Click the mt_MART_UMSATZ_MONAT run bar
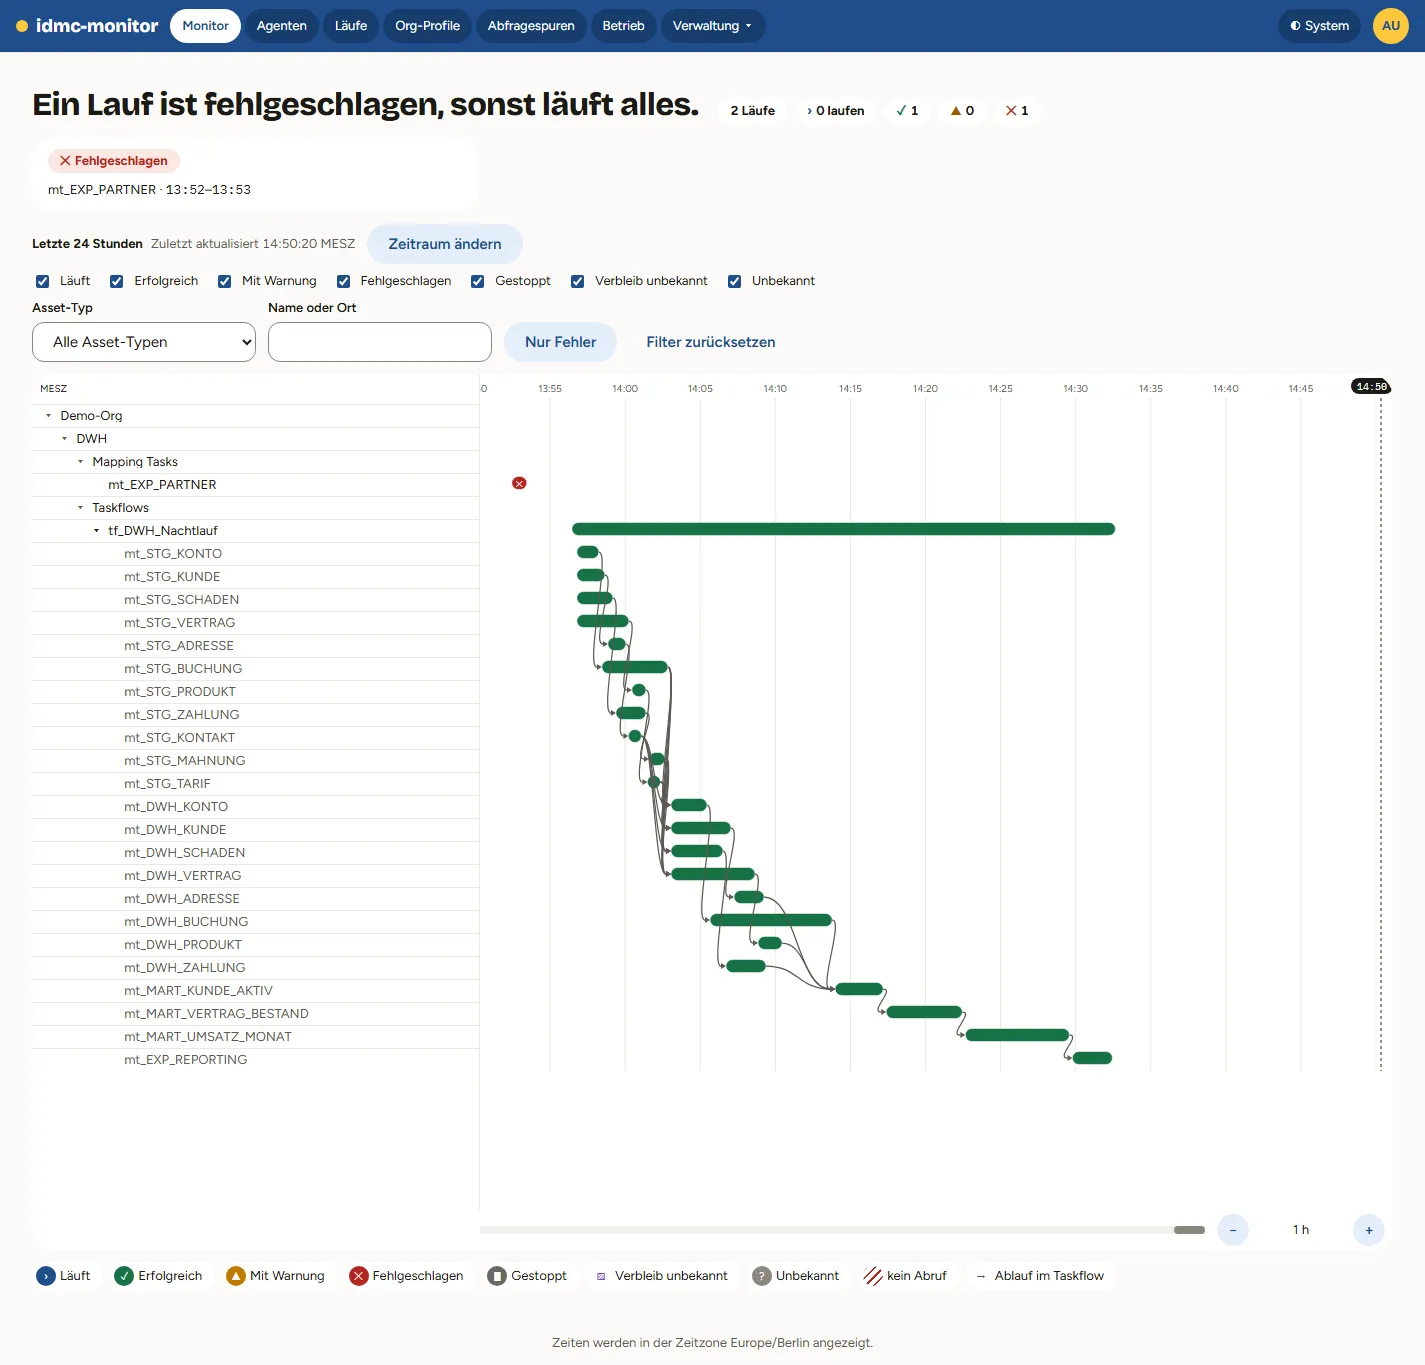1425x1365 pixels. point(1017,1035)
